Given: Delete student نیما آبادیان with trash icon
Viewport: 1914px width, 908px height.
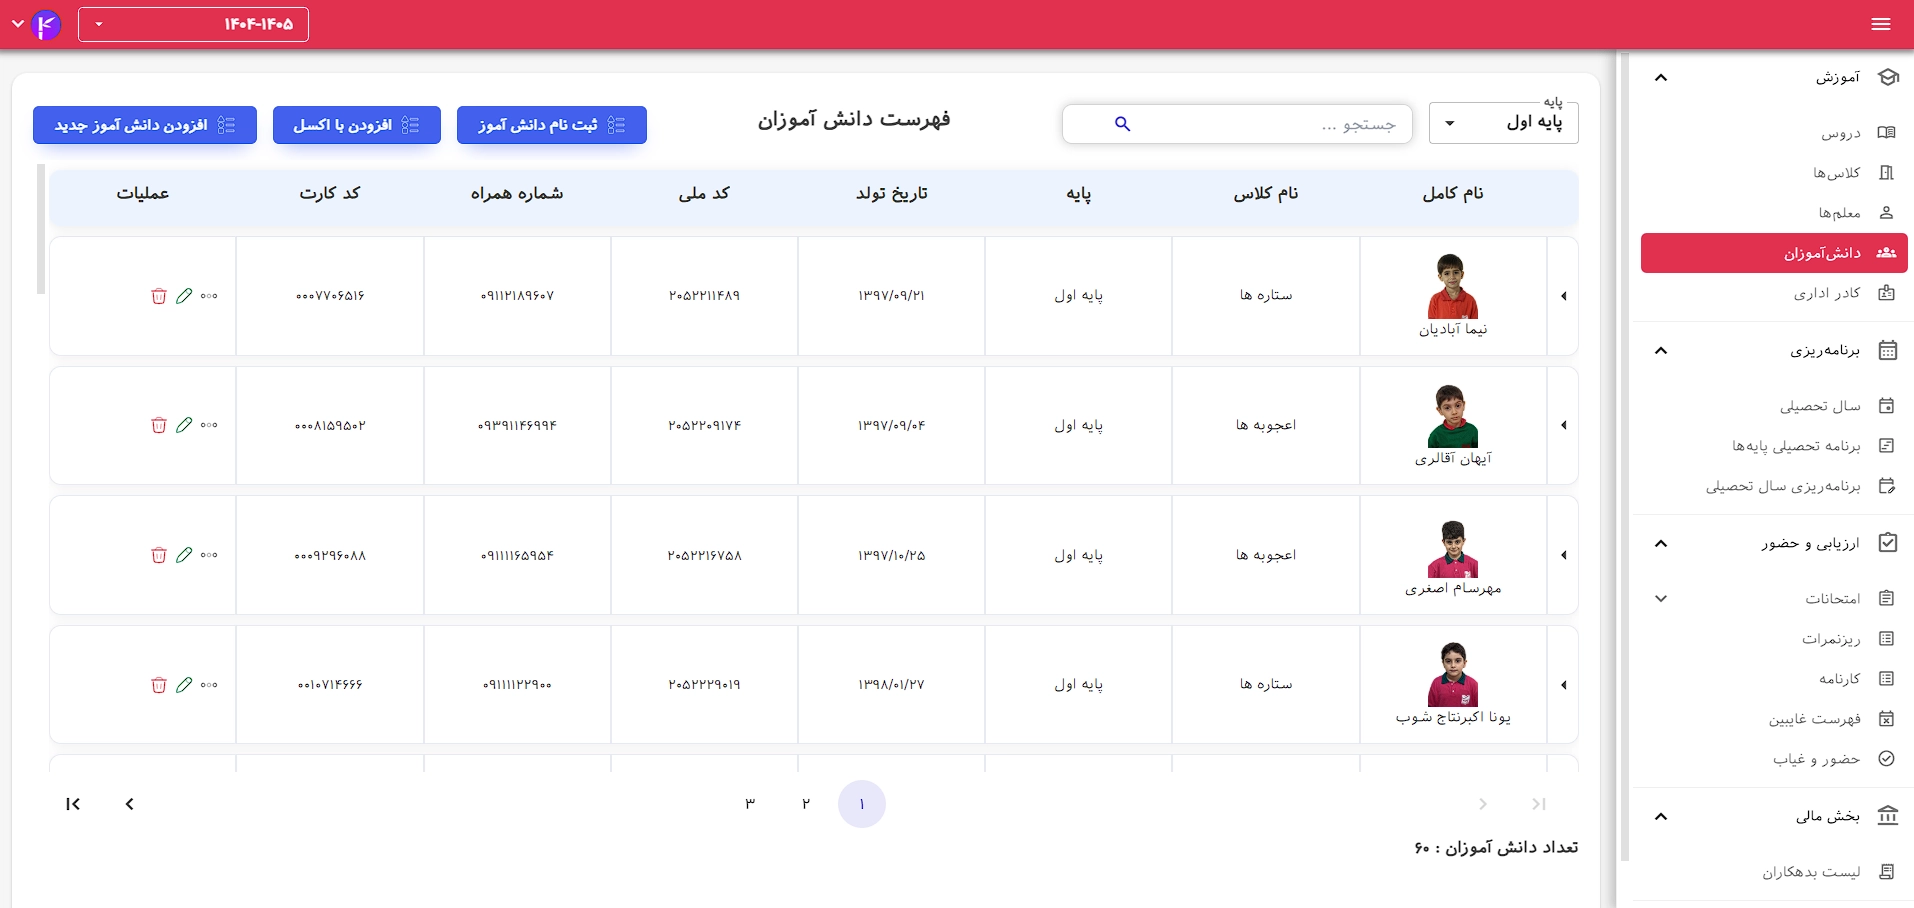Looking at the screenshot, I should click(x=158, y=296).
